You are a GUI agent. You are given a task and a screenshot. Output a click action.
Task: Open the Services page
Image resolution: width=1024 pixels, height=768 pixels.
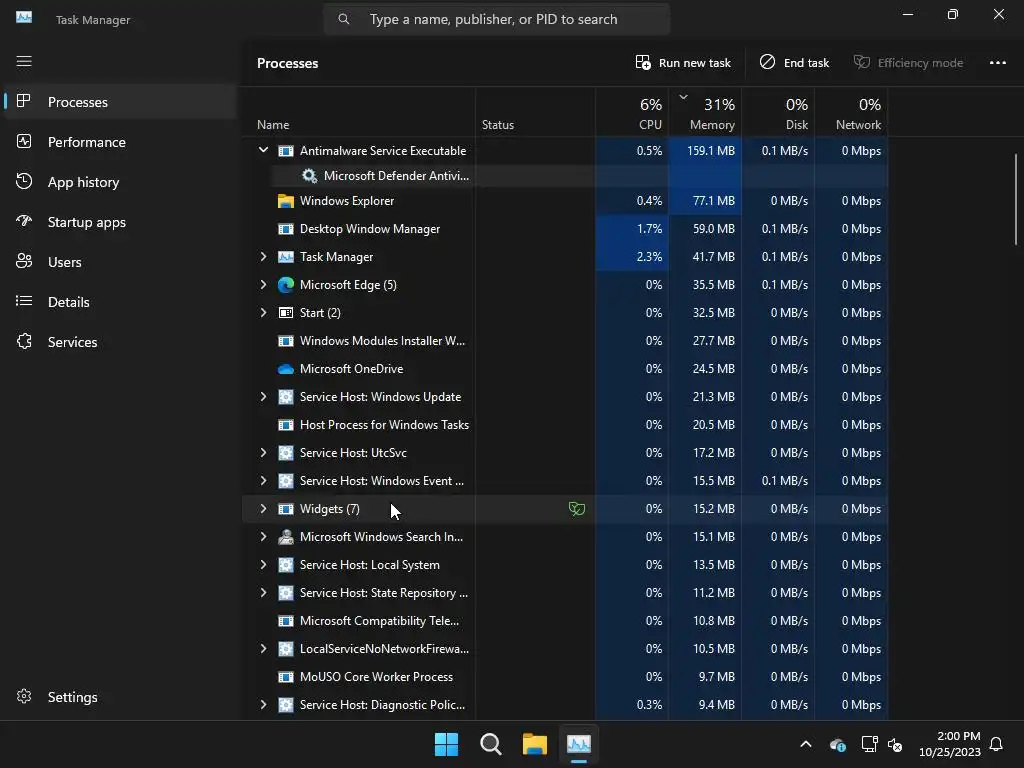point(120,342)
